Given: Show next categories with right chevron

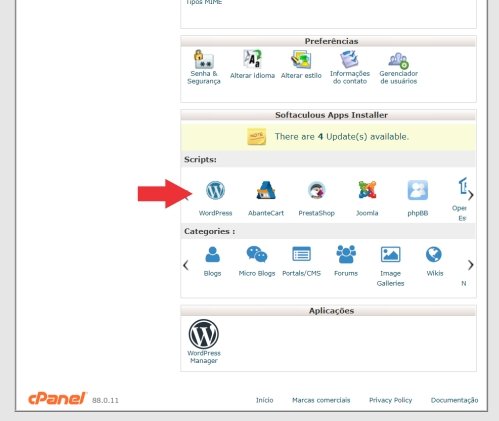Looking at the screenshot, I should pos(471,265).
